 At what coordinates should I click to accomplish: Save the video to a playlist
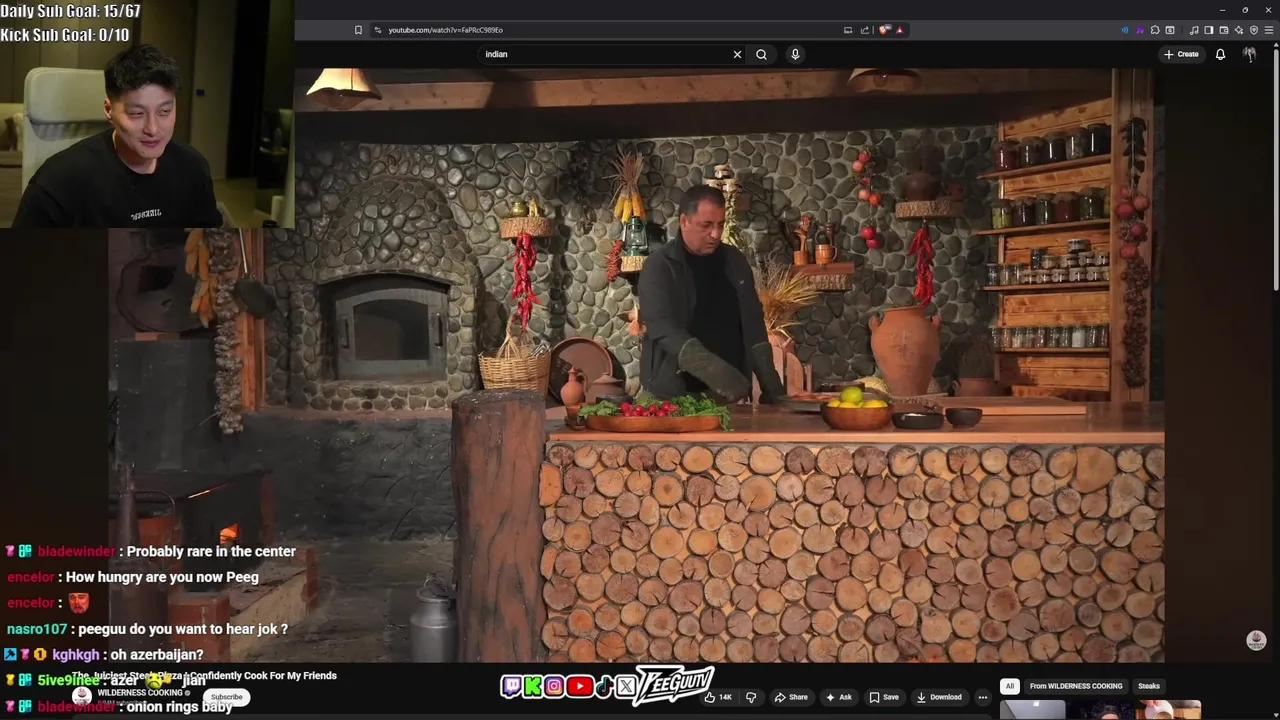[x=883, y=697]
